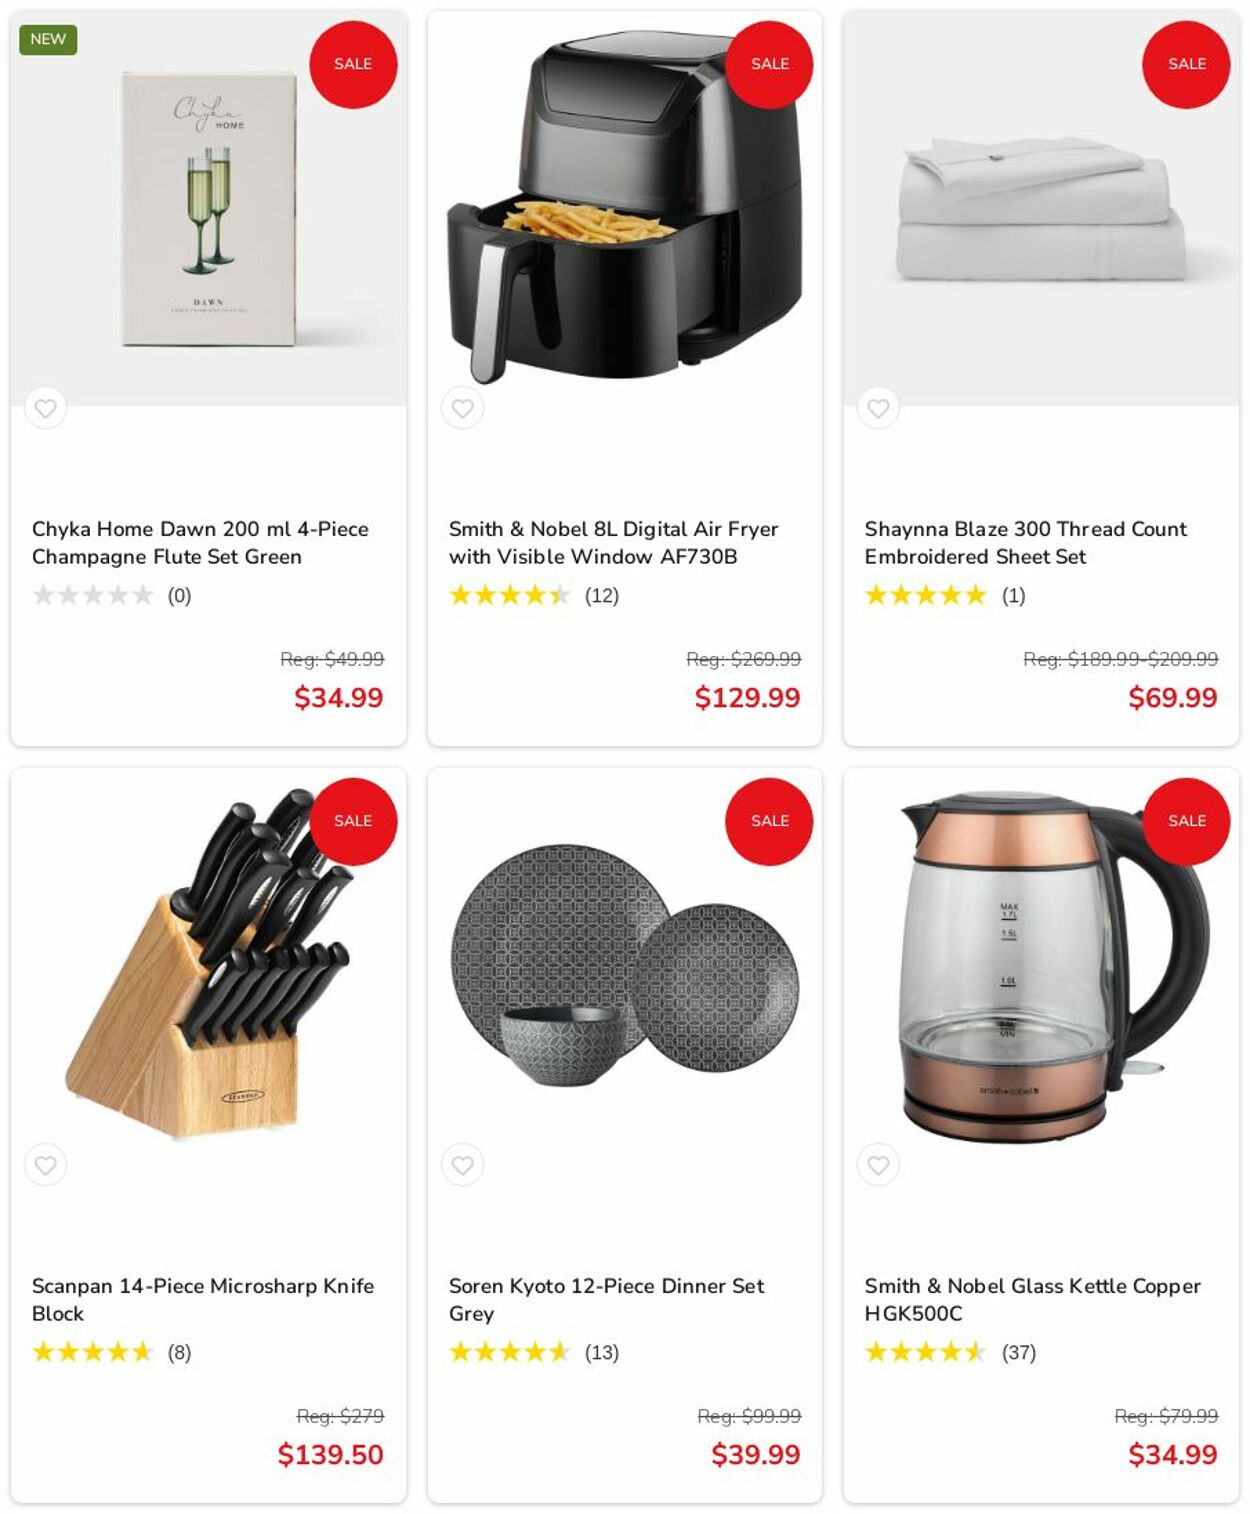The image size is (1250, 1514).
Task: Open Chyka Home Dawn Champagne Flute Set link
Action: [x=200, y=543]
